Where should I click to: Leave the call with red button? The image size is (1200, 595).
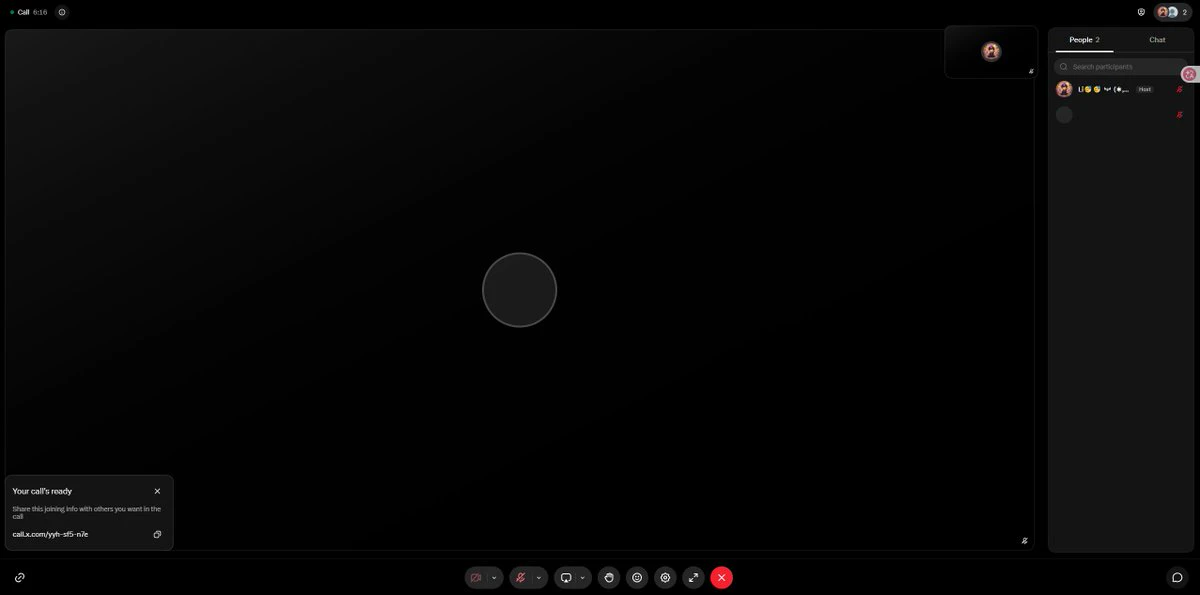click(721, 578)
